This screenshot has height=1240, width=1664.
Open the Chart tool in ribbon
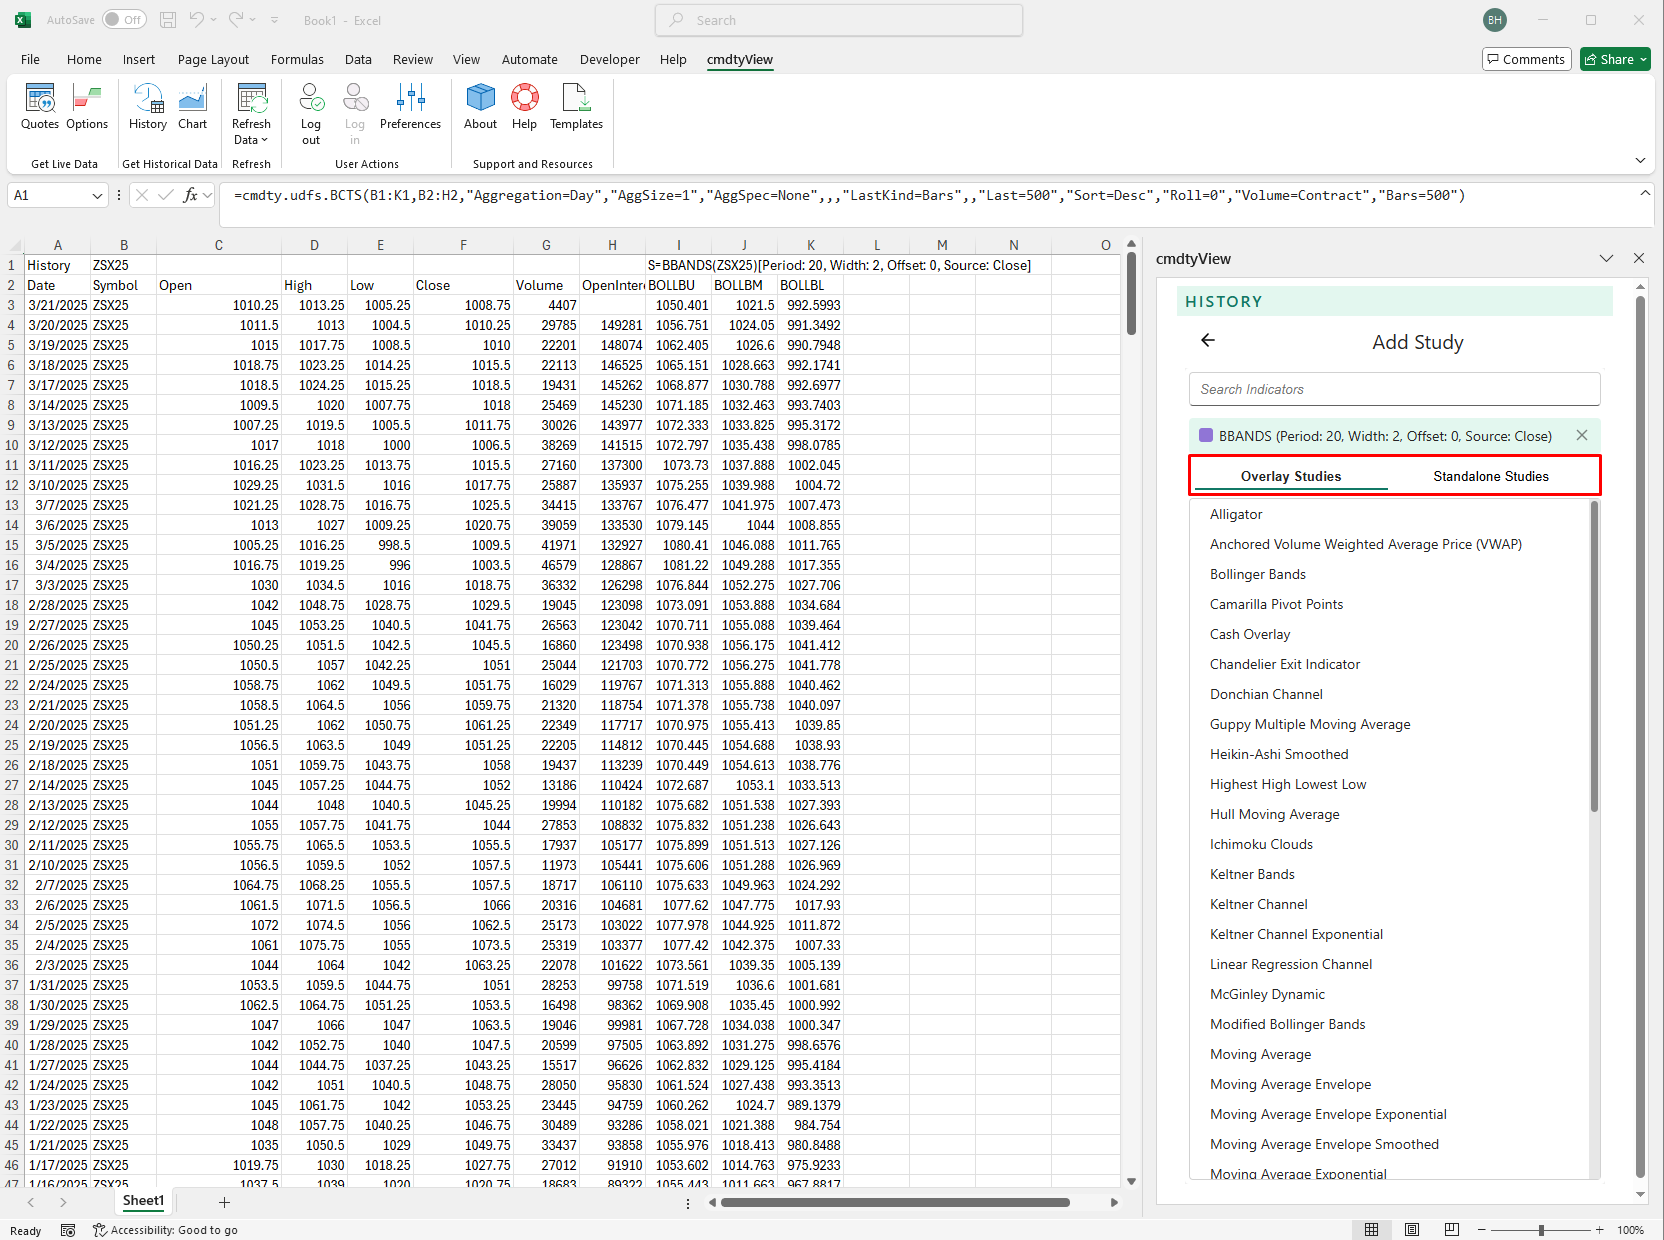coord(192,107)
